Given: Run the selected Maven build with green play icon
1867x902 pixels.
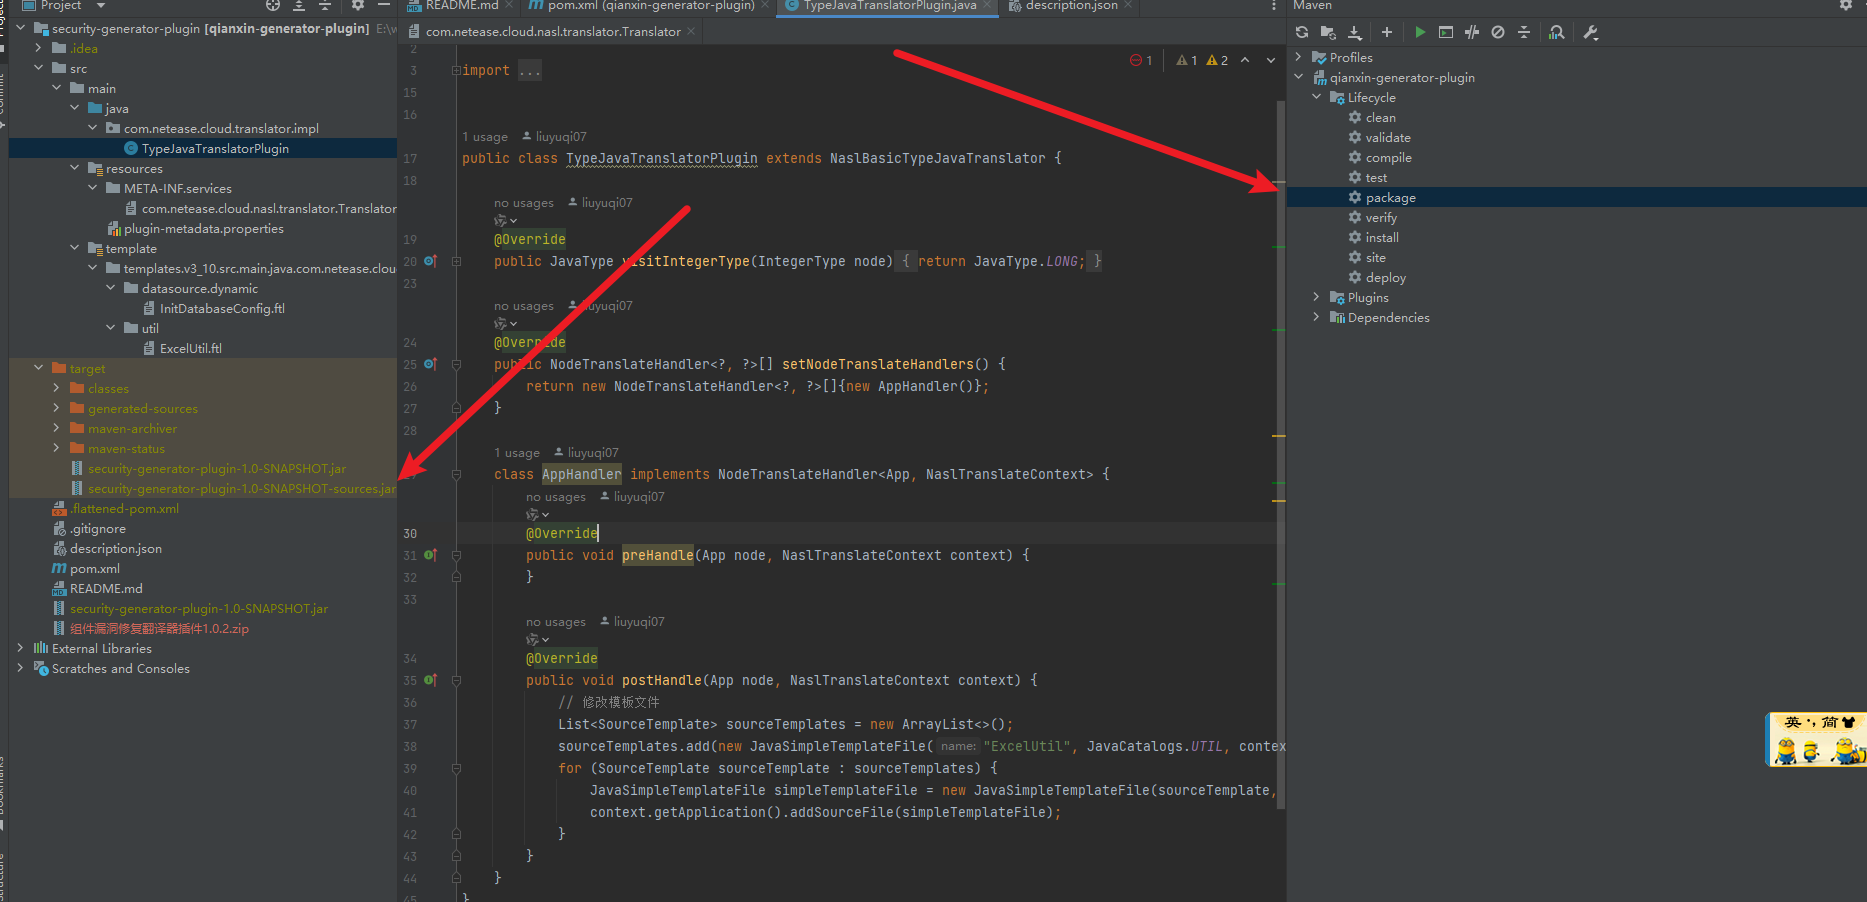Looking at the screenshot, I should [1420, 33].
